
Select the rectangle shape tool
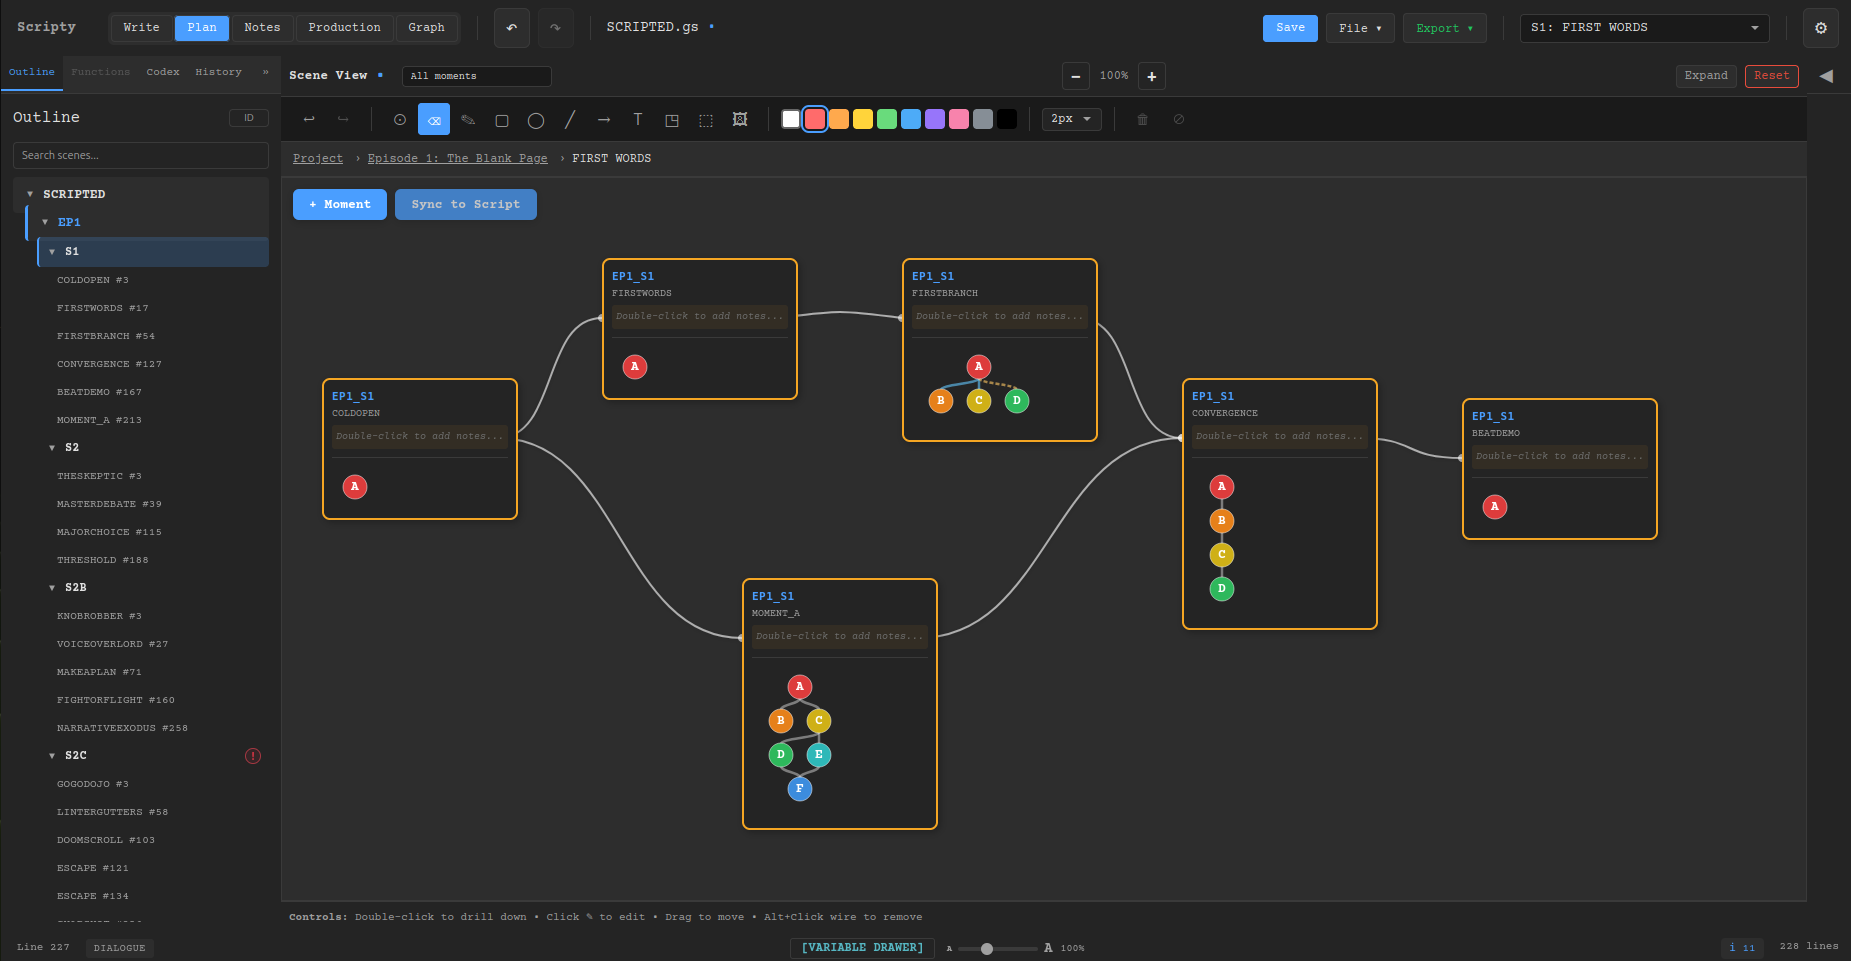click(502, 119)
